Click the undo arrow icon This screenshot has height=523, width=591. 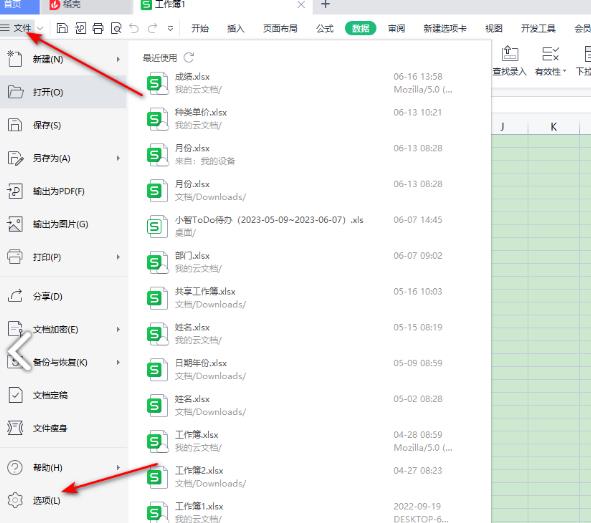point(134,28)
